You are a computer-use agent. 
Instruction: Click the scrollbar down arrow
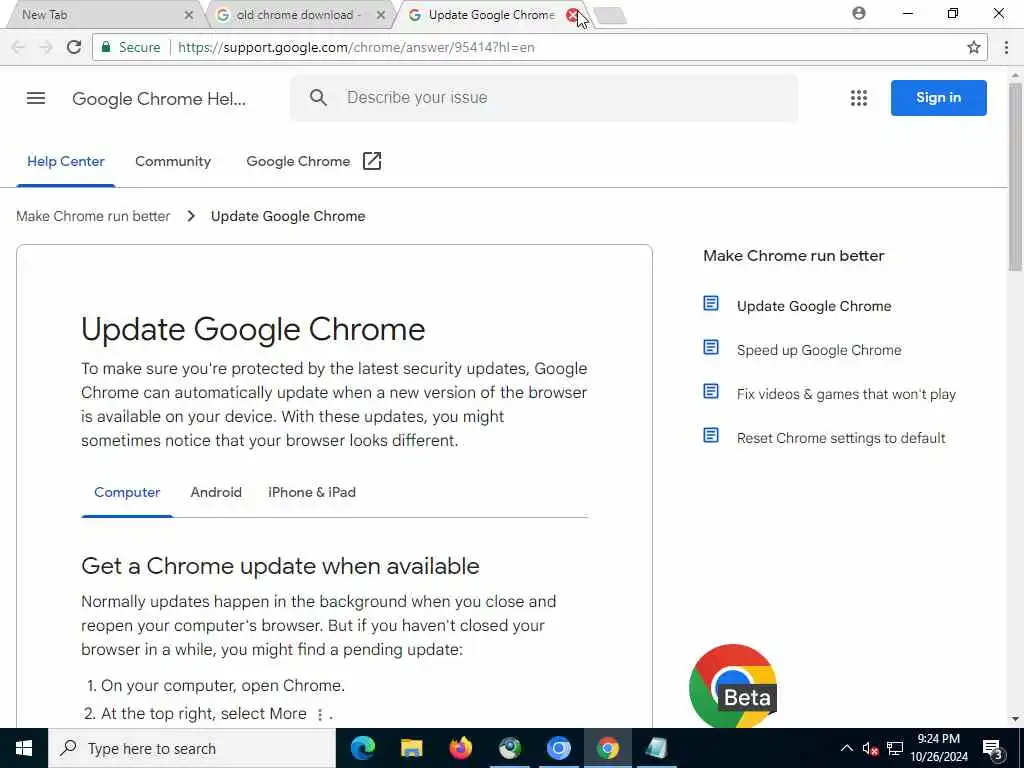(x=1016, y=720)
